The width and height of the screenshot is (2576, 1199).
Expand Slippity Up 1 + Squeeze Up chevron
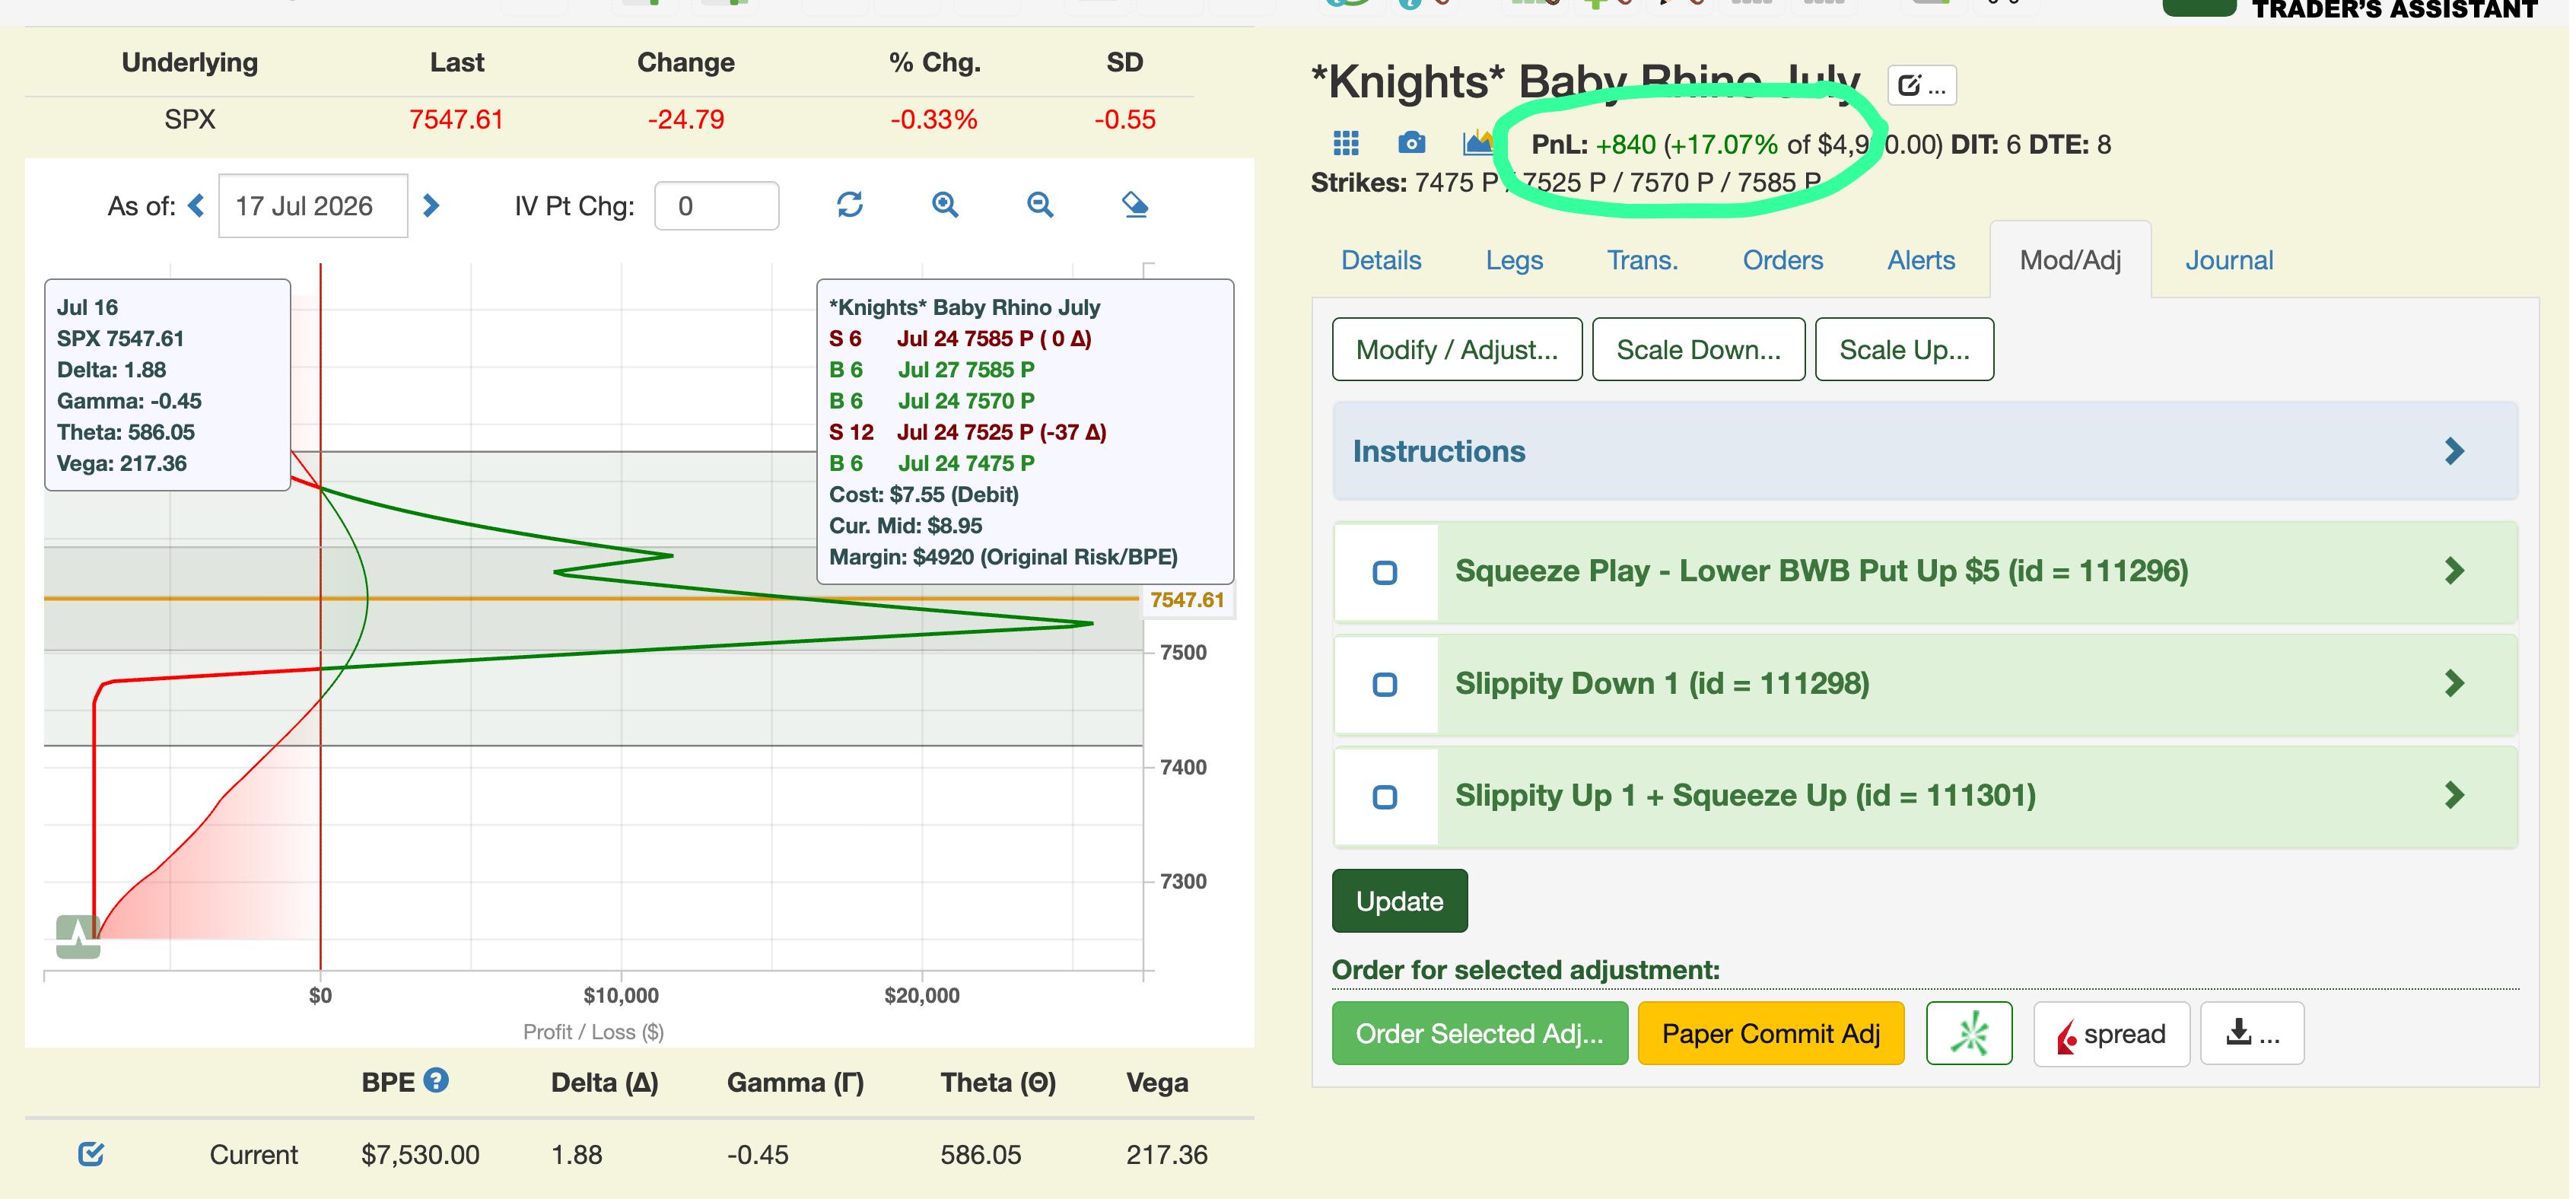[x=2454, y=795]
